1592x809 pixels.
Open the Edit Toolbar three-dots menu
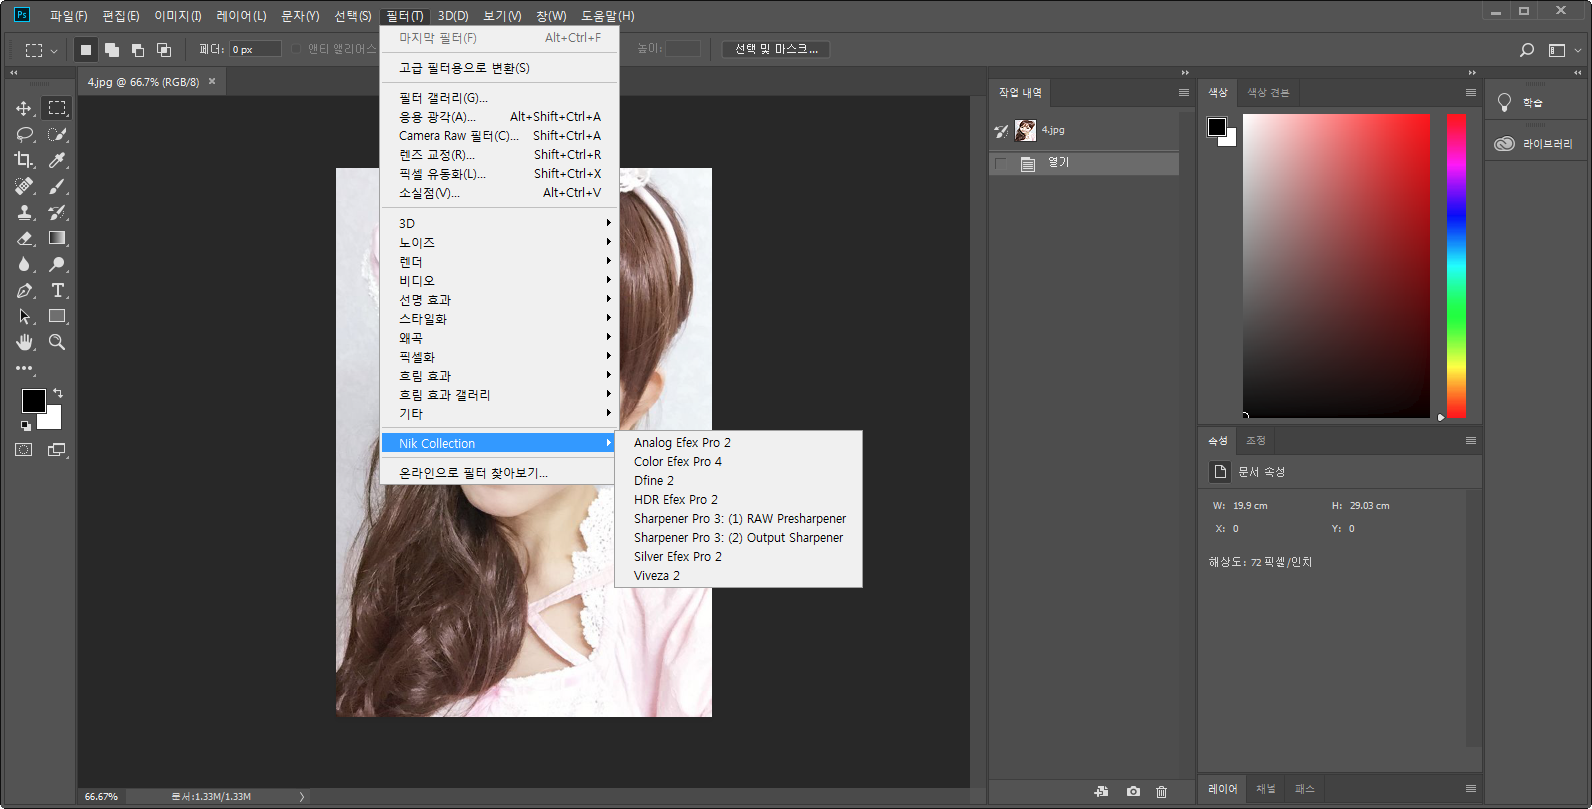24,368
